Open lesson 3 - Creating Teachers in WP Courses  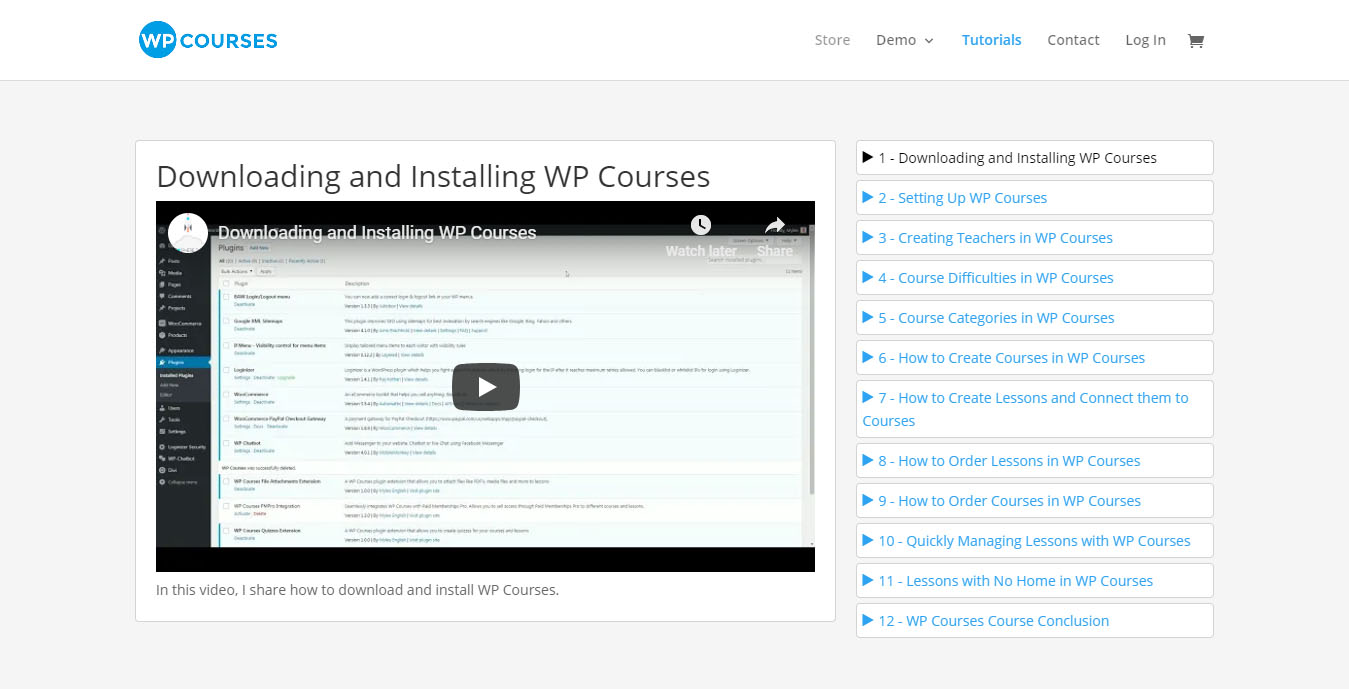[x=1035, y=238]
